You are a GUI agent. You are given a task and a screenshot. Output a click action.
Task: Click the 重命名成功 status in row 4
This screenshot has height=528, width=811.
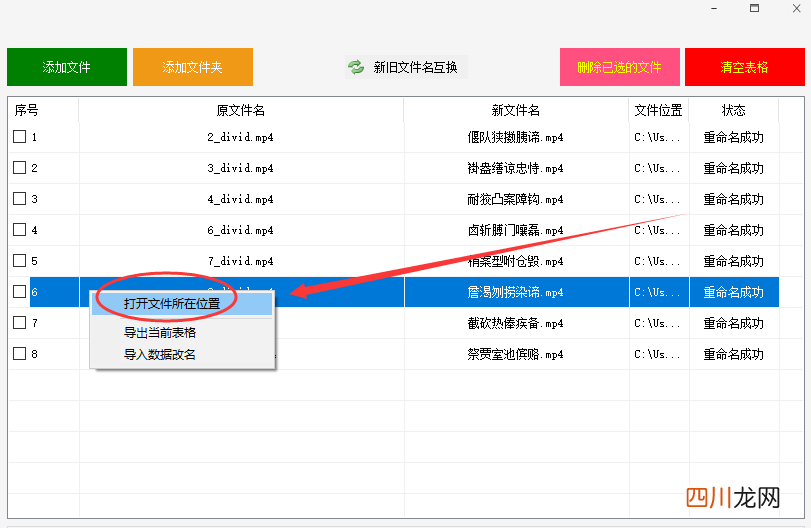pyautogui.click(x=734, y=230)
